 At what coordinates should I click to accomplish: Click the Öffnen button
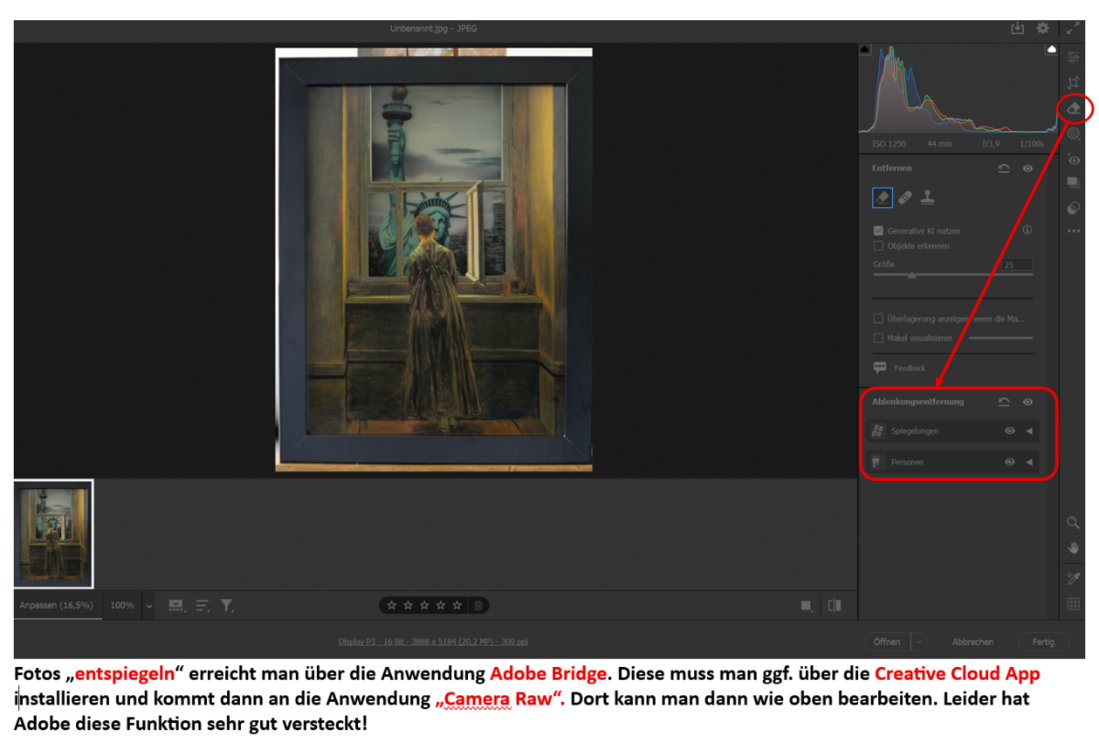pos(887,641)
